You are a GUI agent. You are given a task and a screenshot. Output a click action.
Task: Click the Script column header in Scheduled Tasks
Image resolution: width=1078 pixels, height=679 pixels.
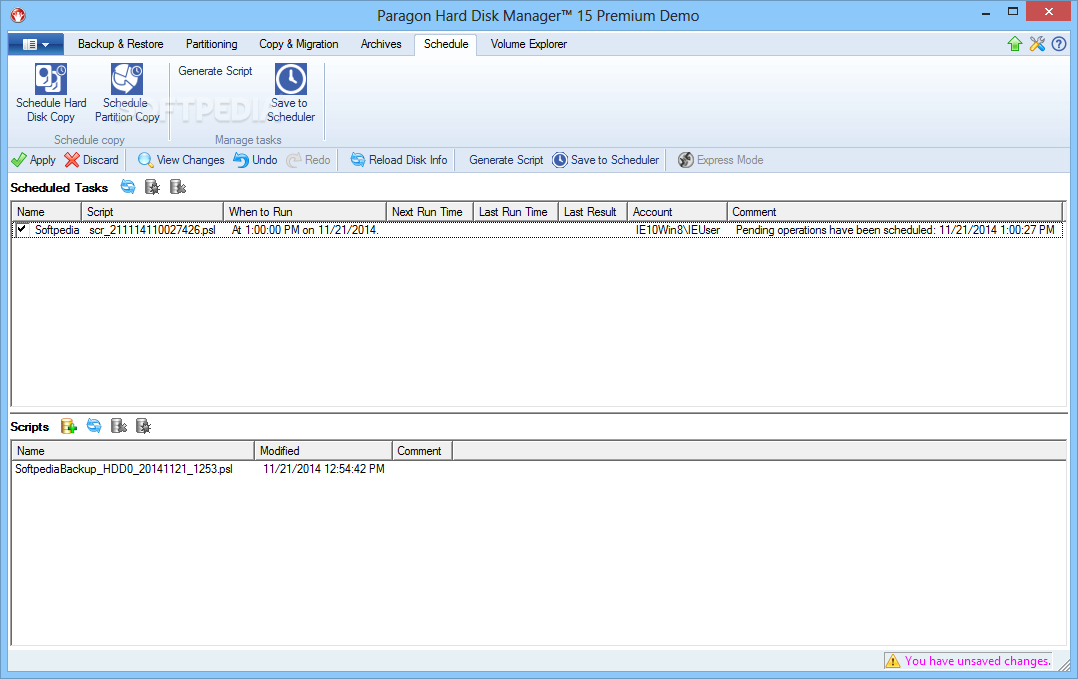click(x=153, y=212)
